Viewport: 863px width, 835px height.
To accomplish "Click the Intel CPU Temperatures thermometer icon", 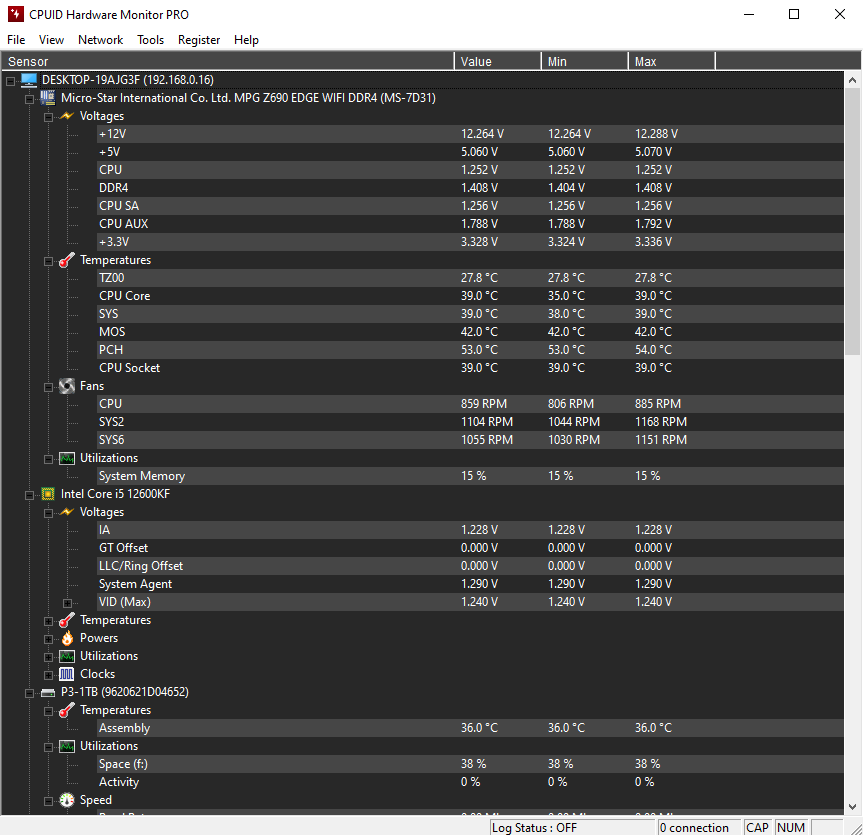I will [67, 620].
